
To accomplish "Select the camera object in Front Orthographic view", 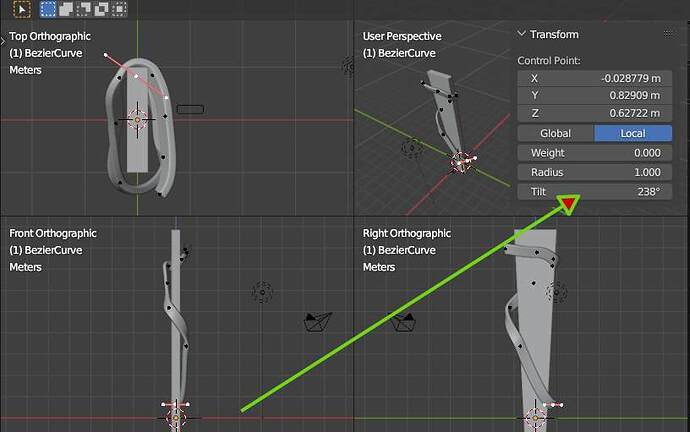I will click(318, 322).
